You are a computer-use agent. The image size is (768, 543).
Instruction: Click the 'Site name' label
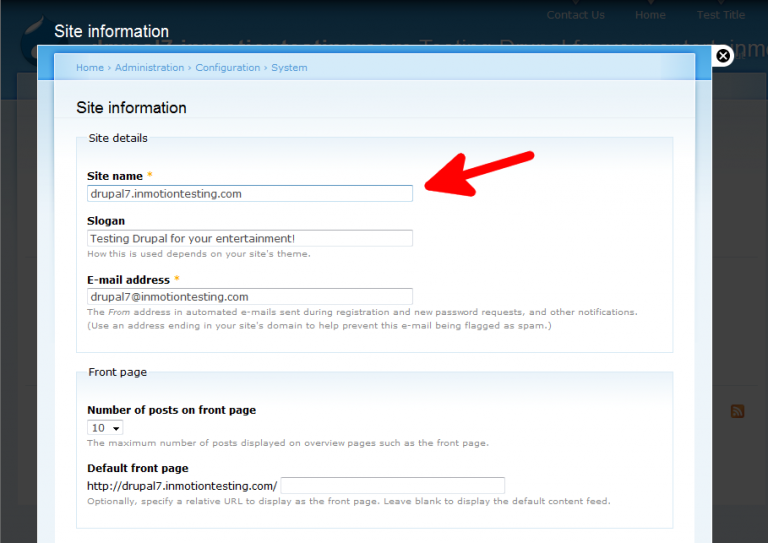click(115, 176)
